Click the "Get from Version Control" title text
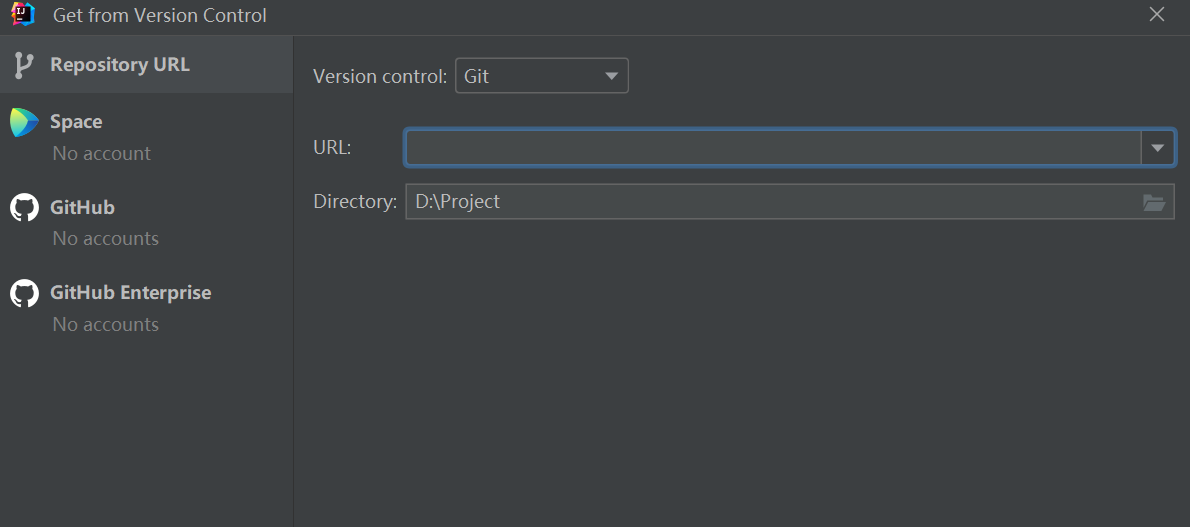 pos(160,16)
